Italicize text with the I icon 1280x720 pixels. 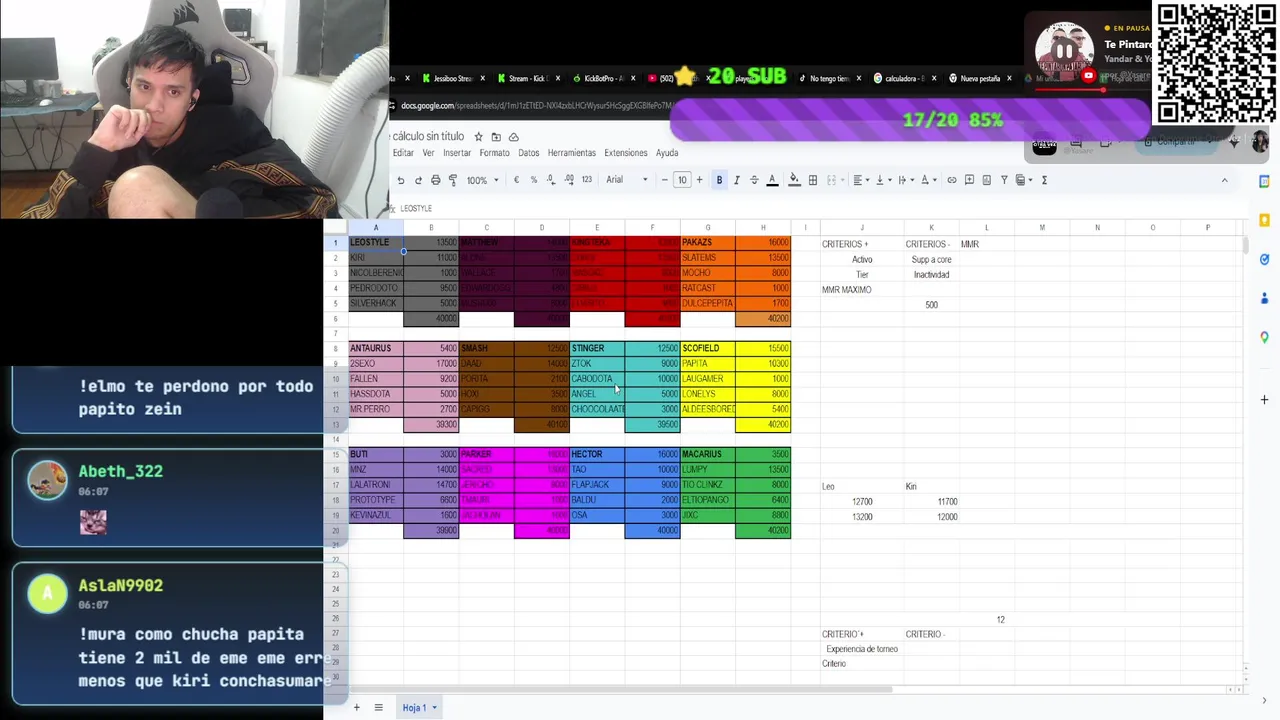[x=736, y=180]
